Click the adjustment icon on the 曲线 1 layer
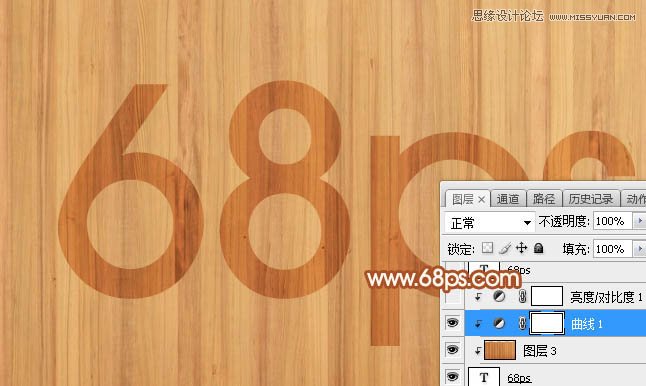646x386 pixels. 499,323
